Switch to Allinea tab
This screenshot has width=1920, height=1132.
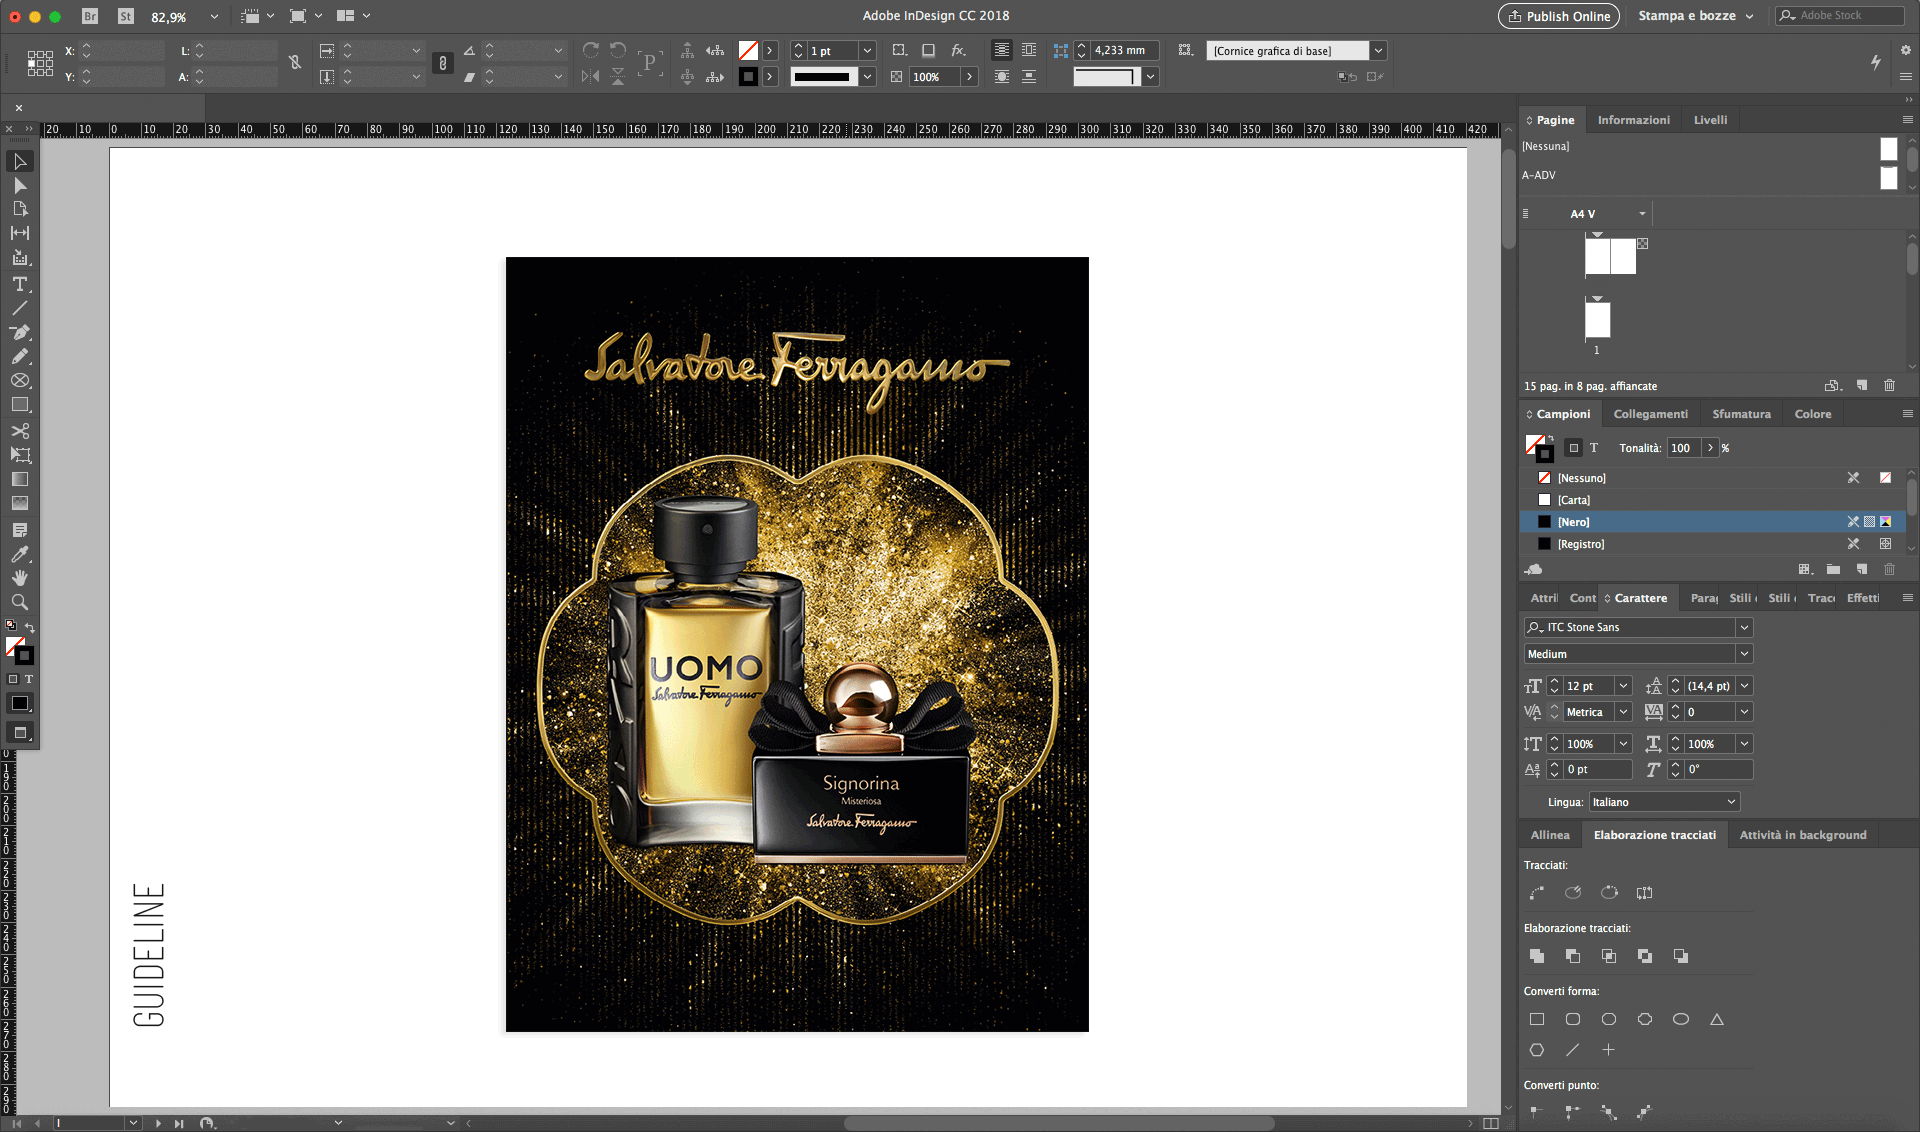(1550, 835)
